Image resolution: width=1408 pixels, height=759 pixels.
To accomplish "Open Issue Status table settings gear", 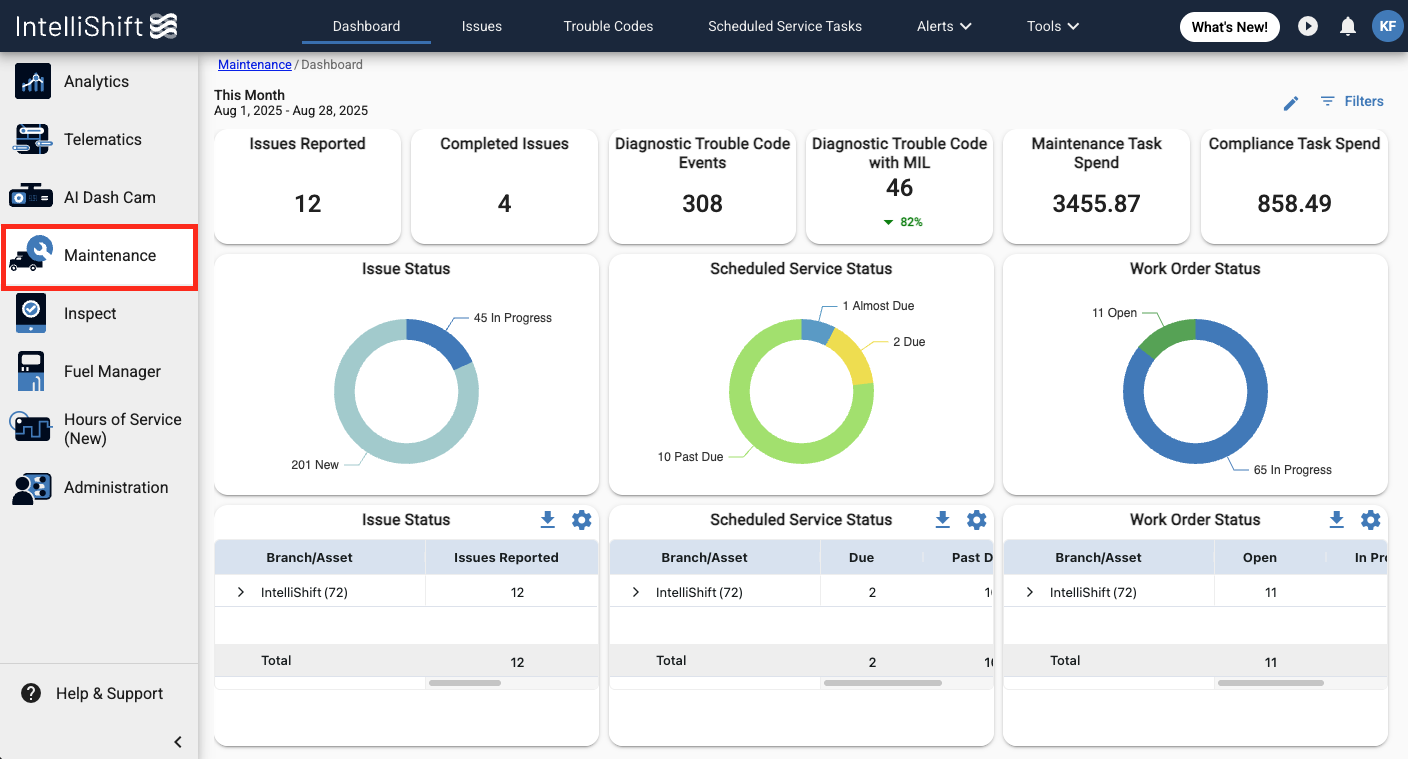I will [x=582, y=520].
